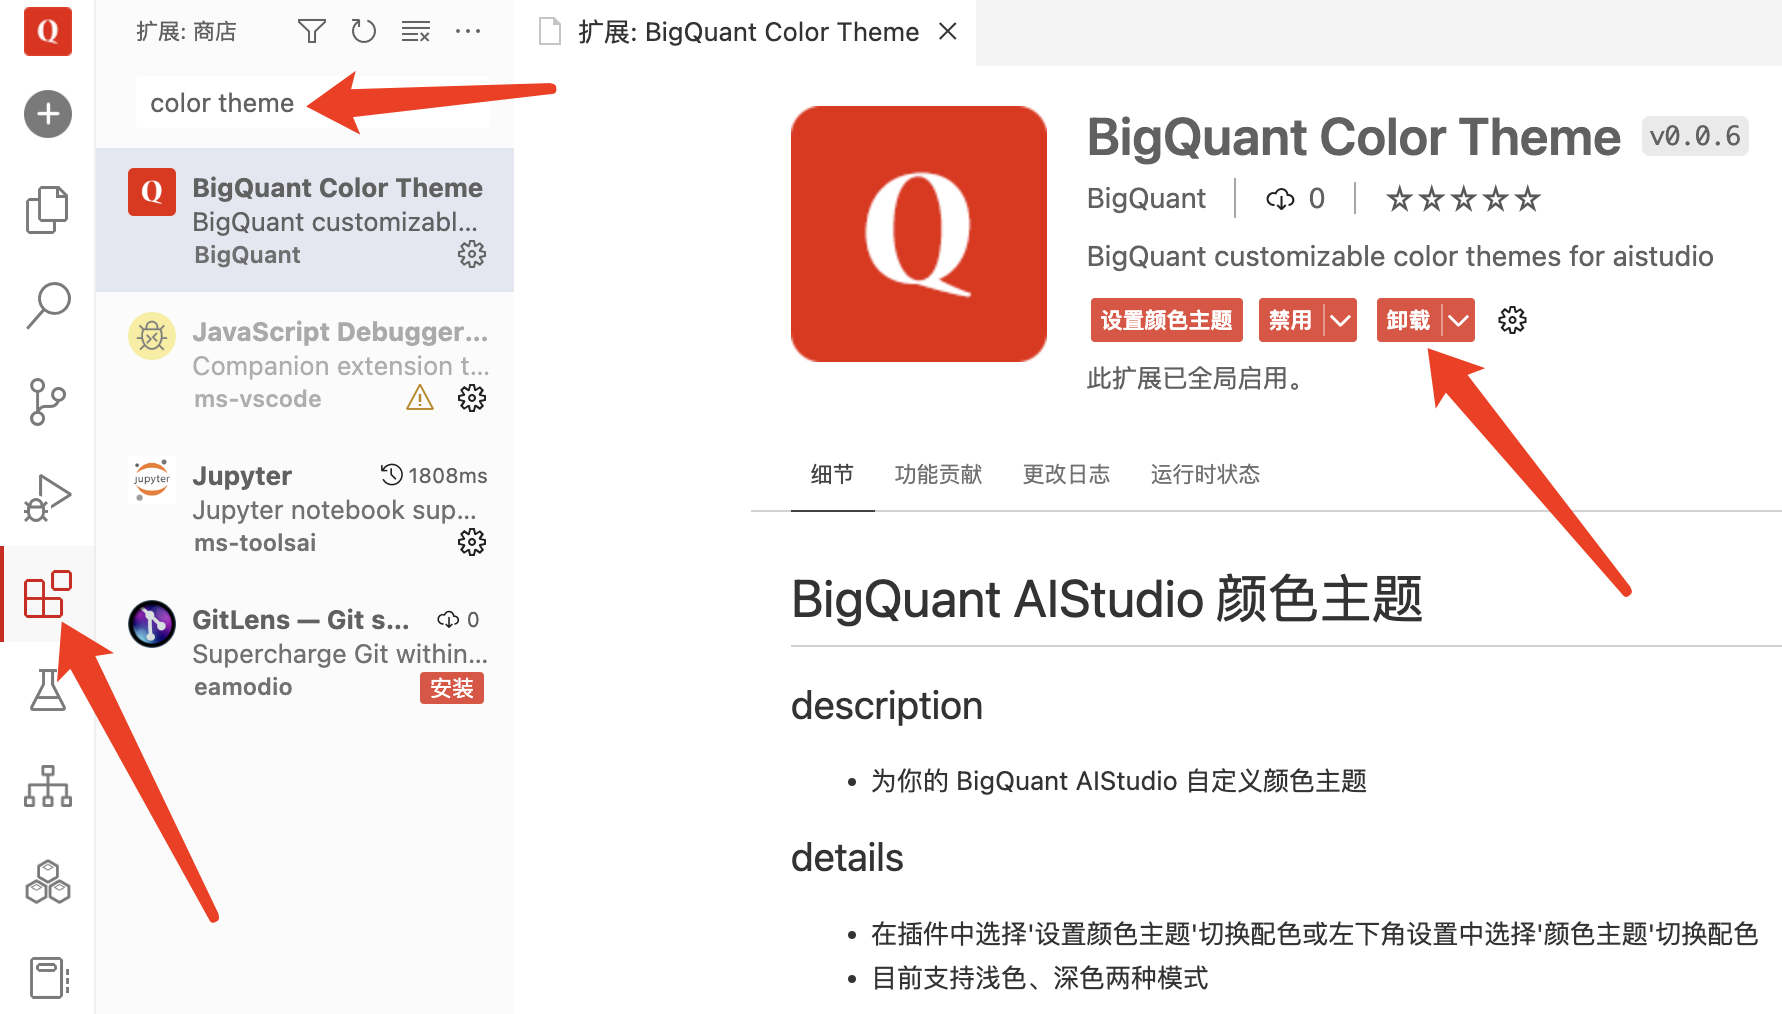Screen dimensions: 1782x1014
Task: Open the Search view
Action: [x=48, y=305]
